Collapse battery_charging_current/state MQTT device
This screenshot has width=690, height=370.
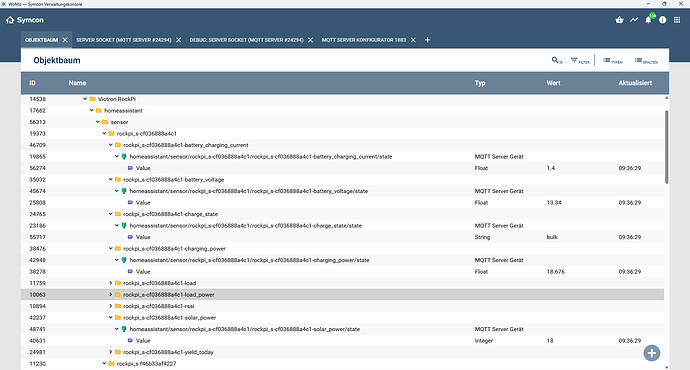point(117,156)
